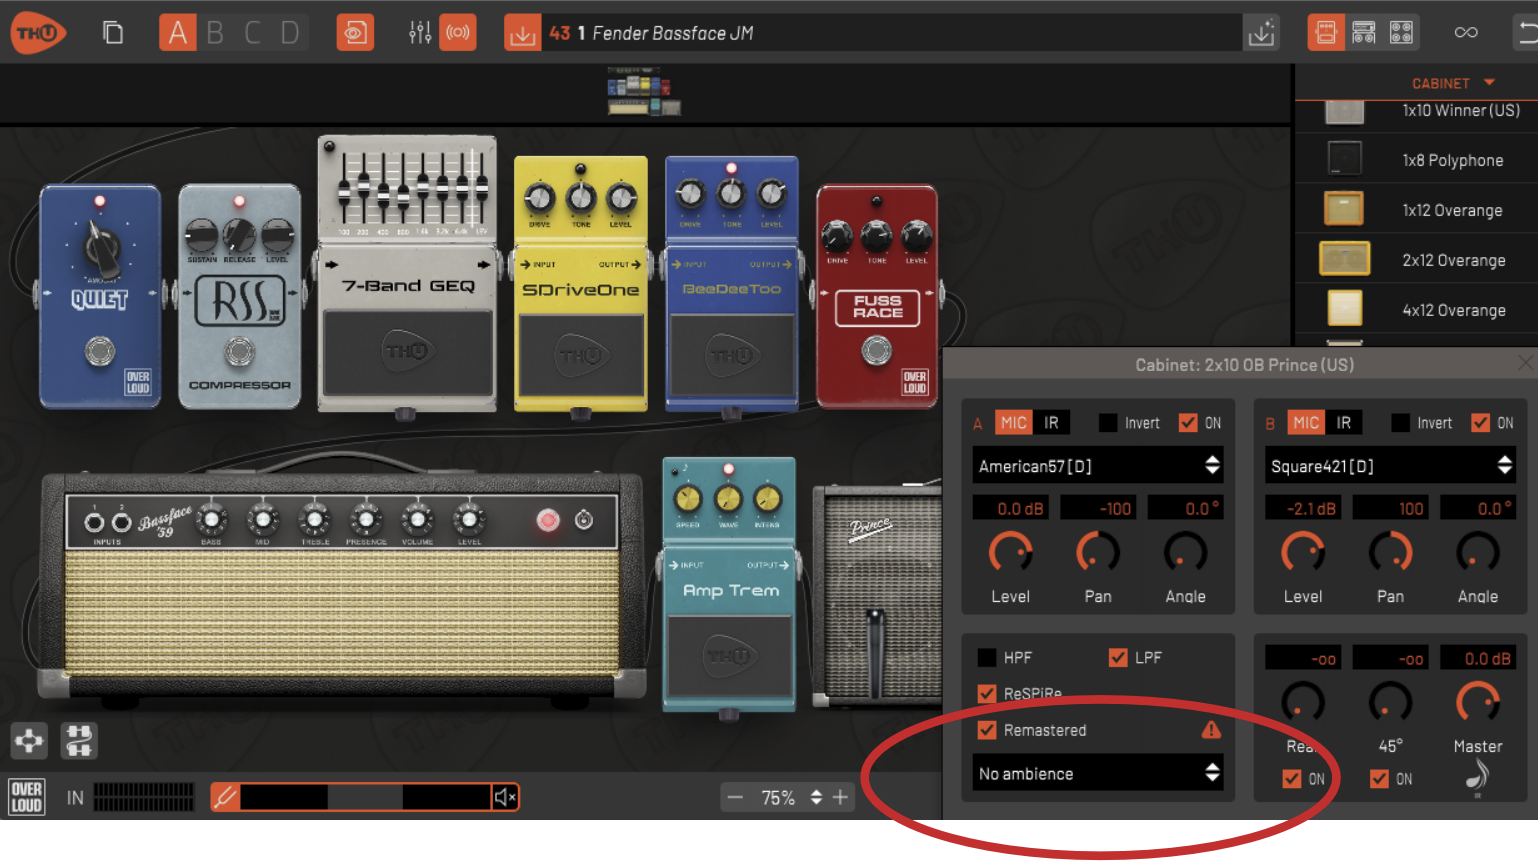
Task: Choose the 4x12 Overange cabinet
Action: 1417,309
